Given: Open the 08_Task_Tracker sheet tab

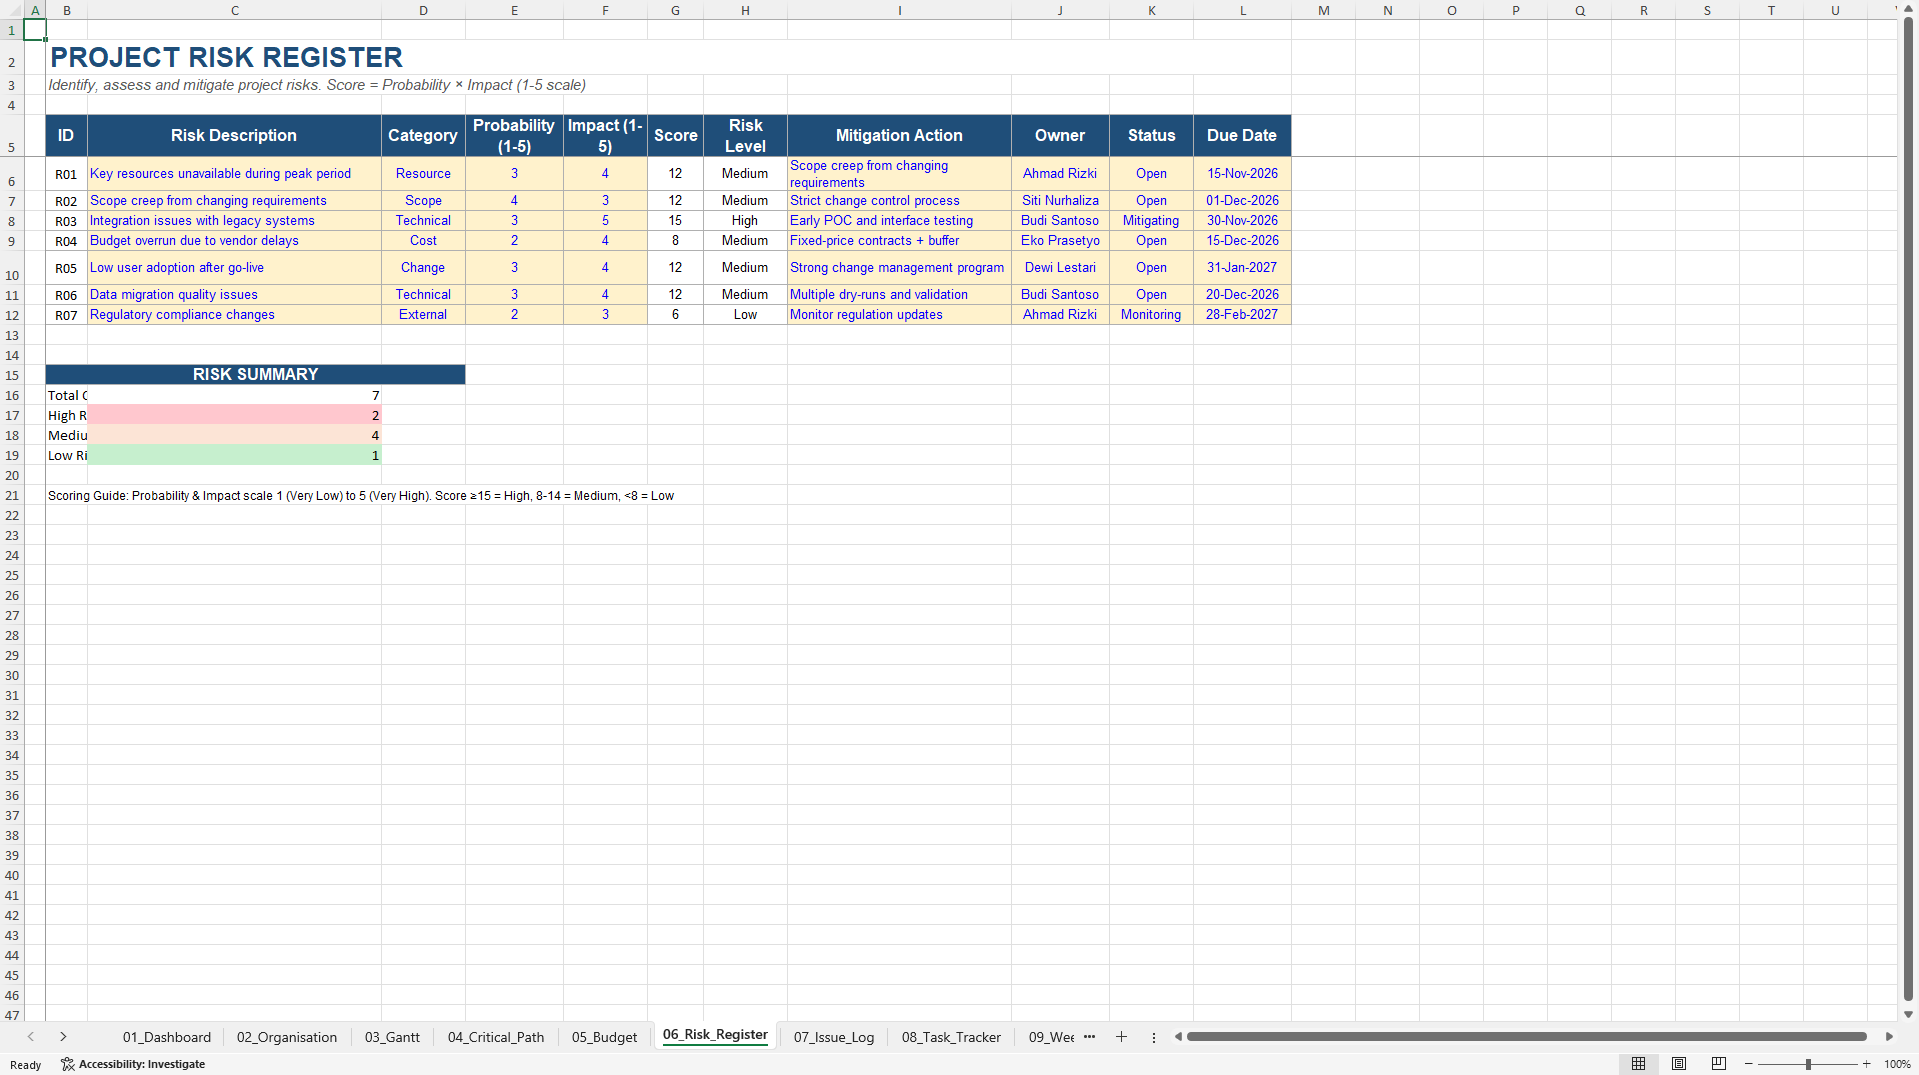Looking at the screenshot, I should (951, 1037).
